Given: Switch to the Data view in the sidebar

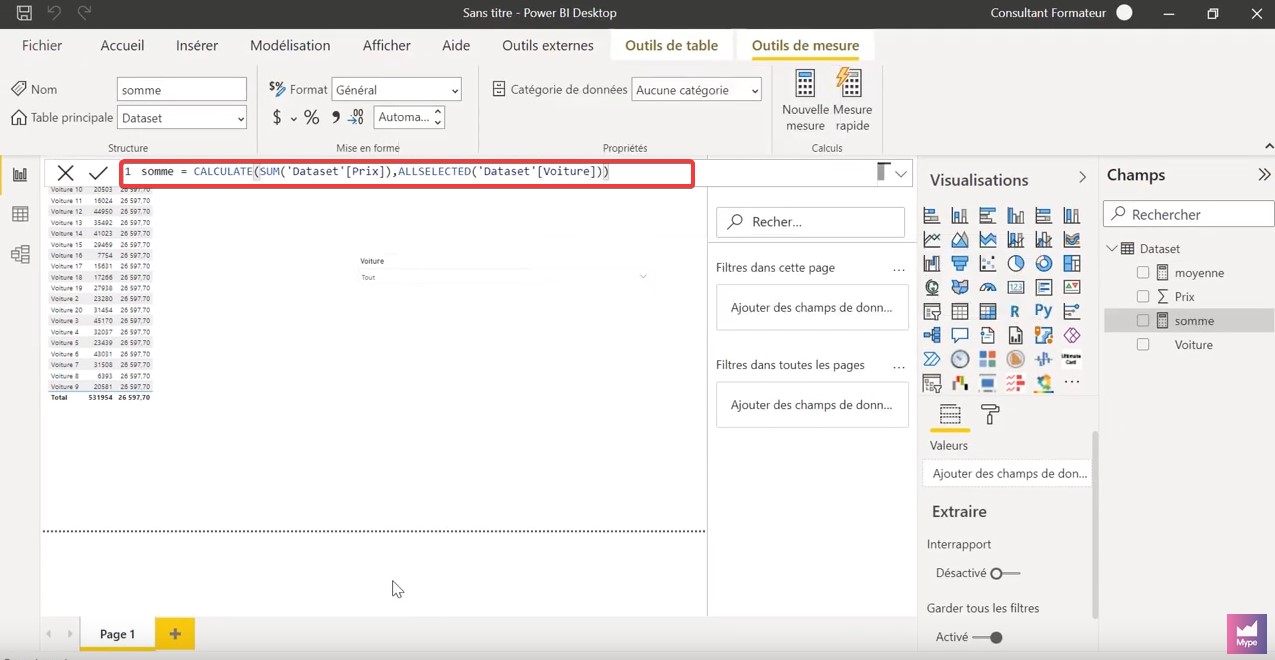Looking at the screenshot, I should coord(20,214).
